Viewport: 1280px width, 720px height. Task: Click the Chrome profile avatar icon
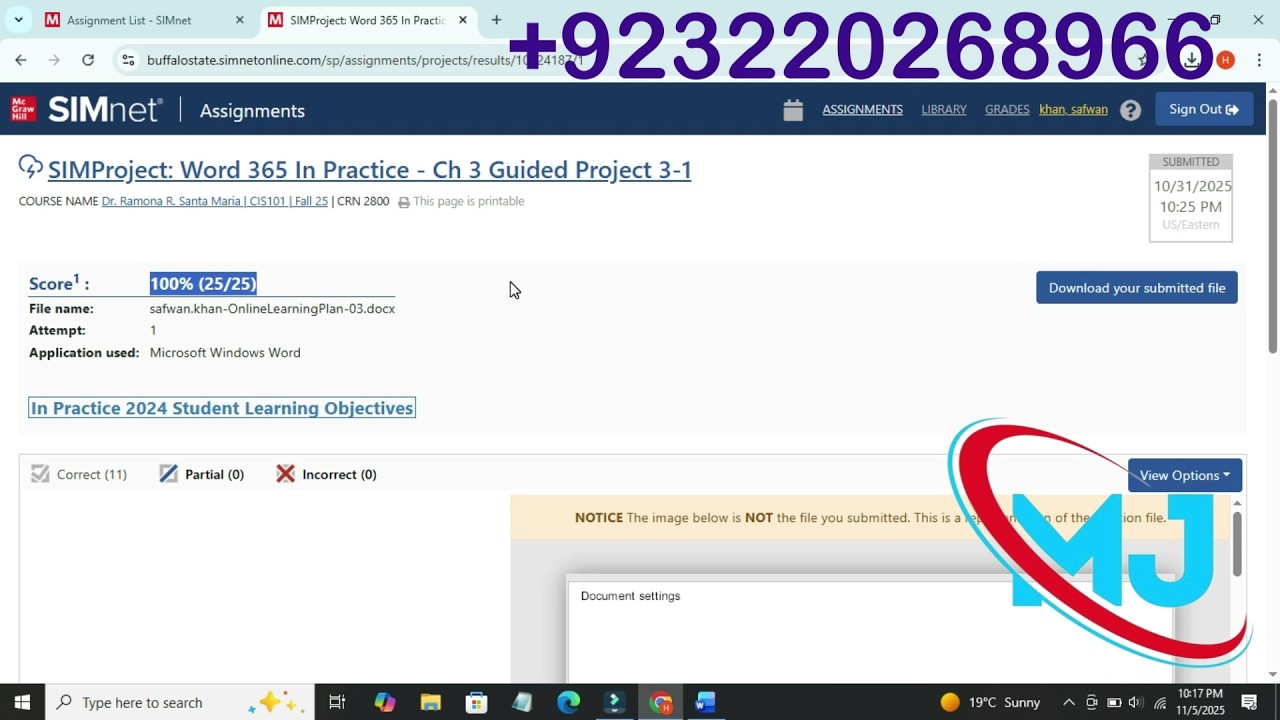click(1226, 60)
